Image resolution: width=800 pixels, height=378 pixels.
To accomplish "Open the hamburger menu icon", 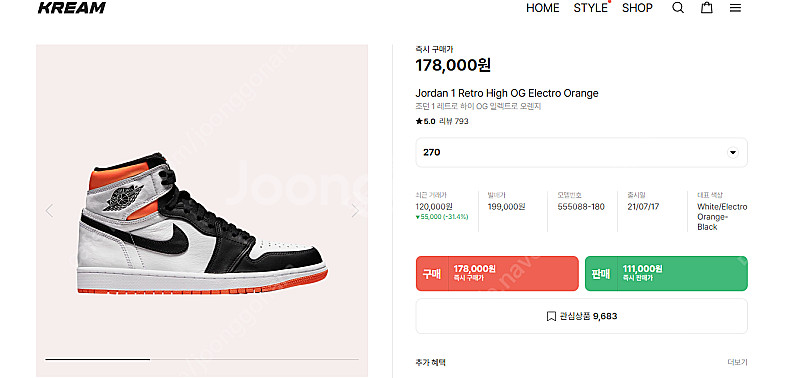I will click(x=735, y=8).
